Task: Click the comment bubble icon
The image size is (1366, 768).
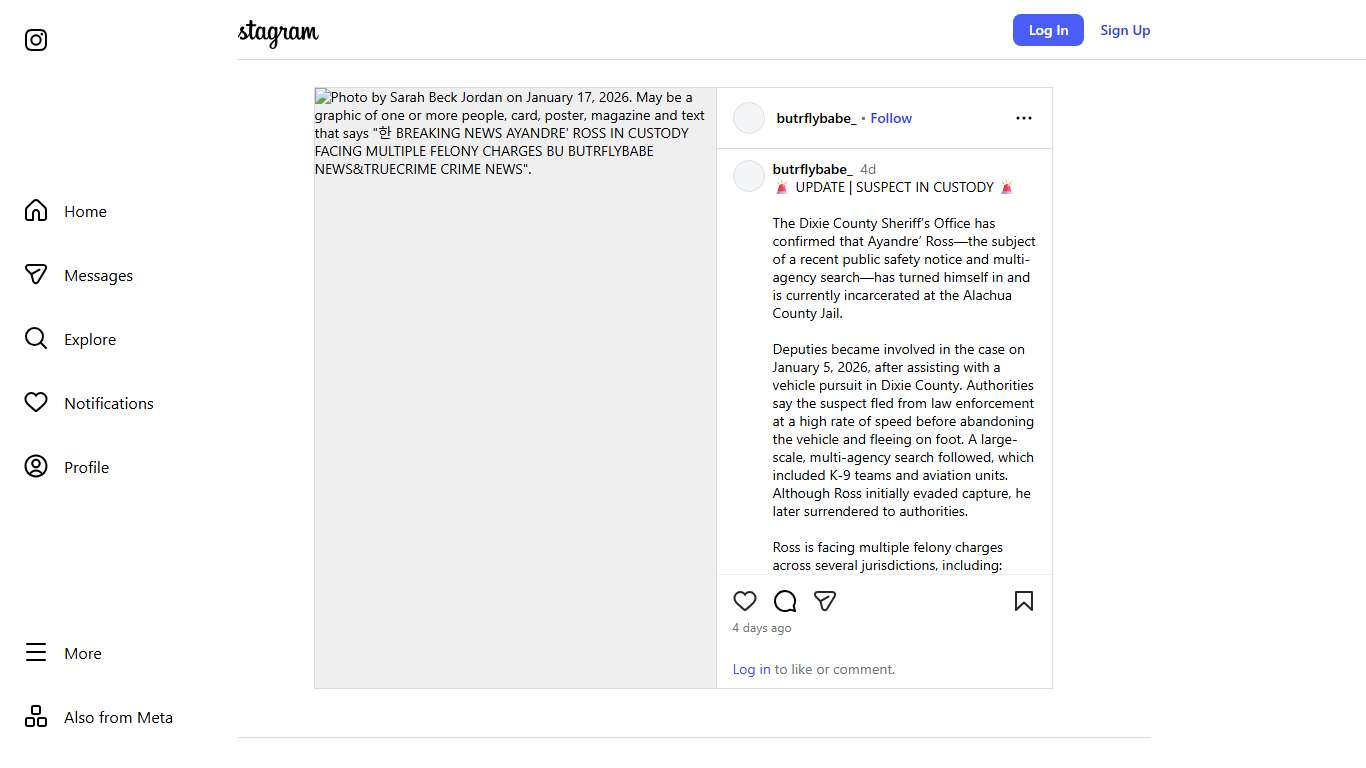Action: point(785,601)
